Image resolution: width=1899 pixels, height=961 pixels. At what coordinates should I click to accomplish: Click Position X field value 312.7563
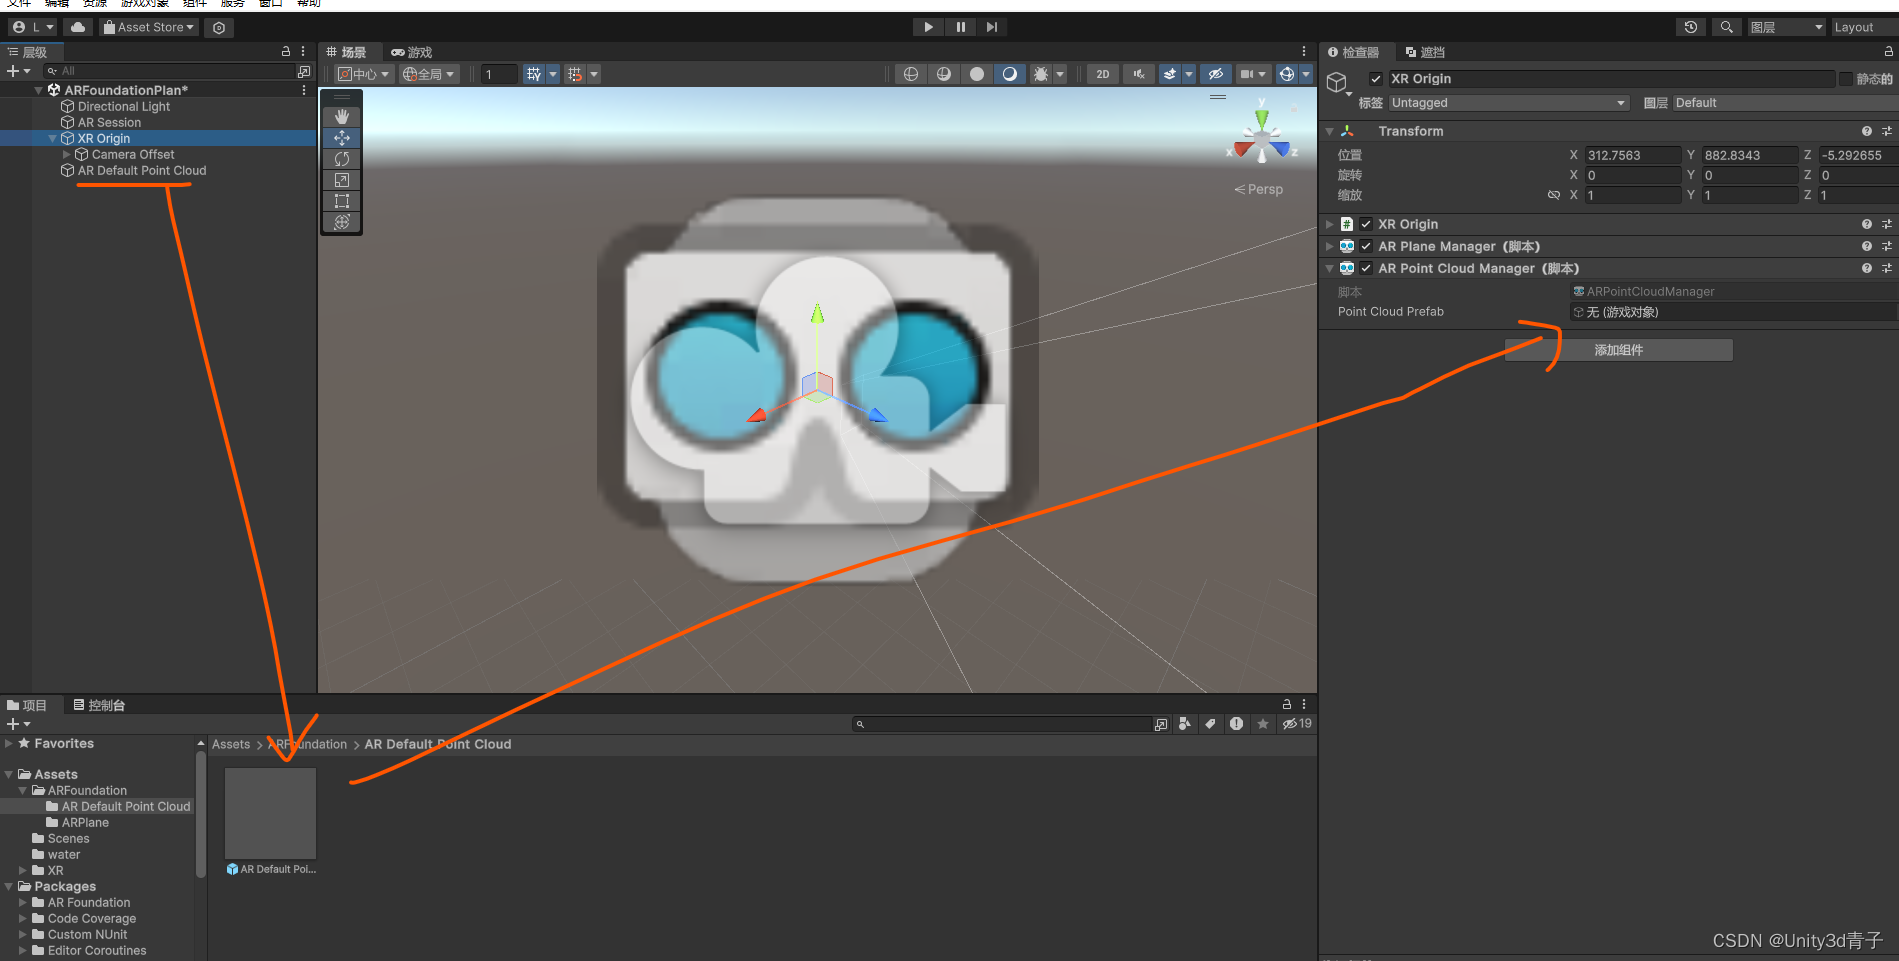coord(1633,155)
